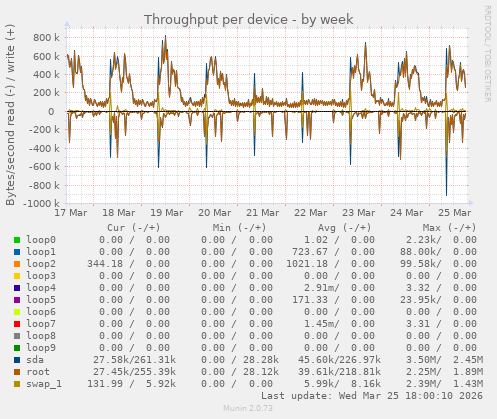Select the sda legend label
Image resolution: width=497 pixels, height=419 pixels.
tap(35, 360)
